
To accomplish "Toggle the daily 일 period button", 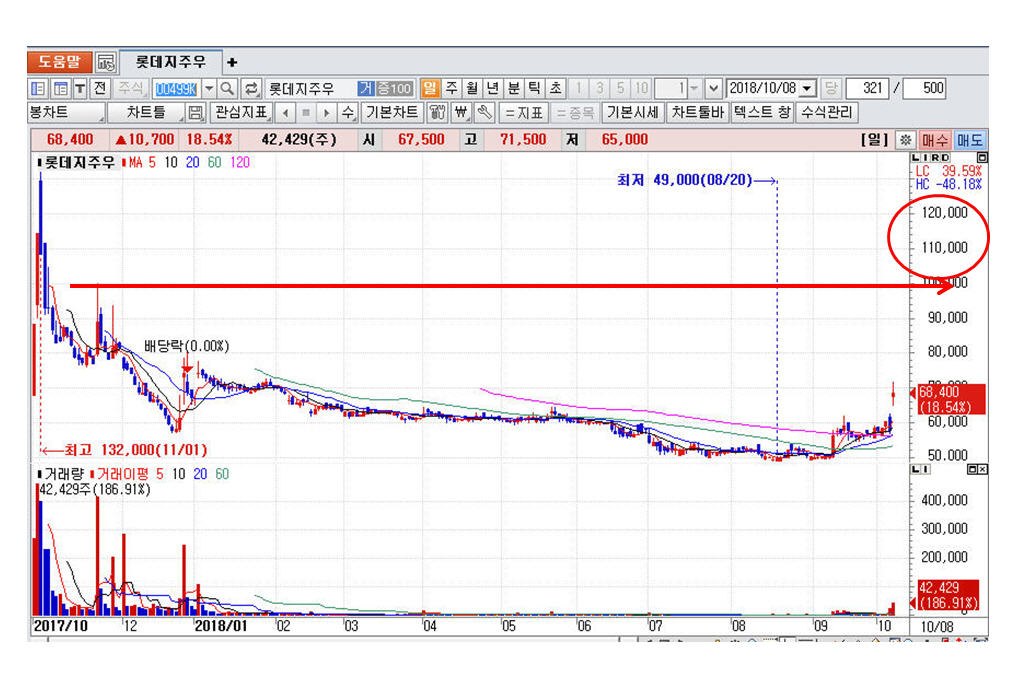I will (x=429, y=88).
